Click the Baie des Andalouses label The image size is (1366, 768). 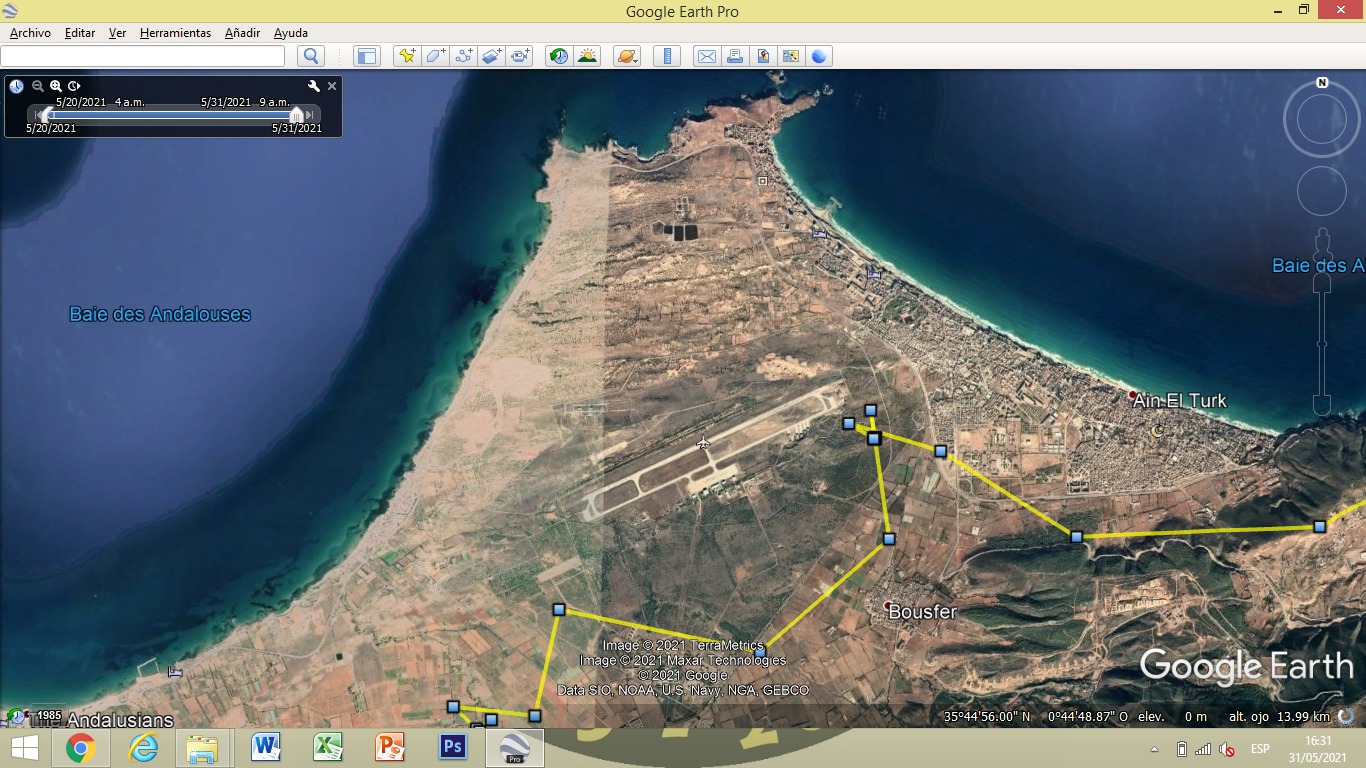[160, 314]
